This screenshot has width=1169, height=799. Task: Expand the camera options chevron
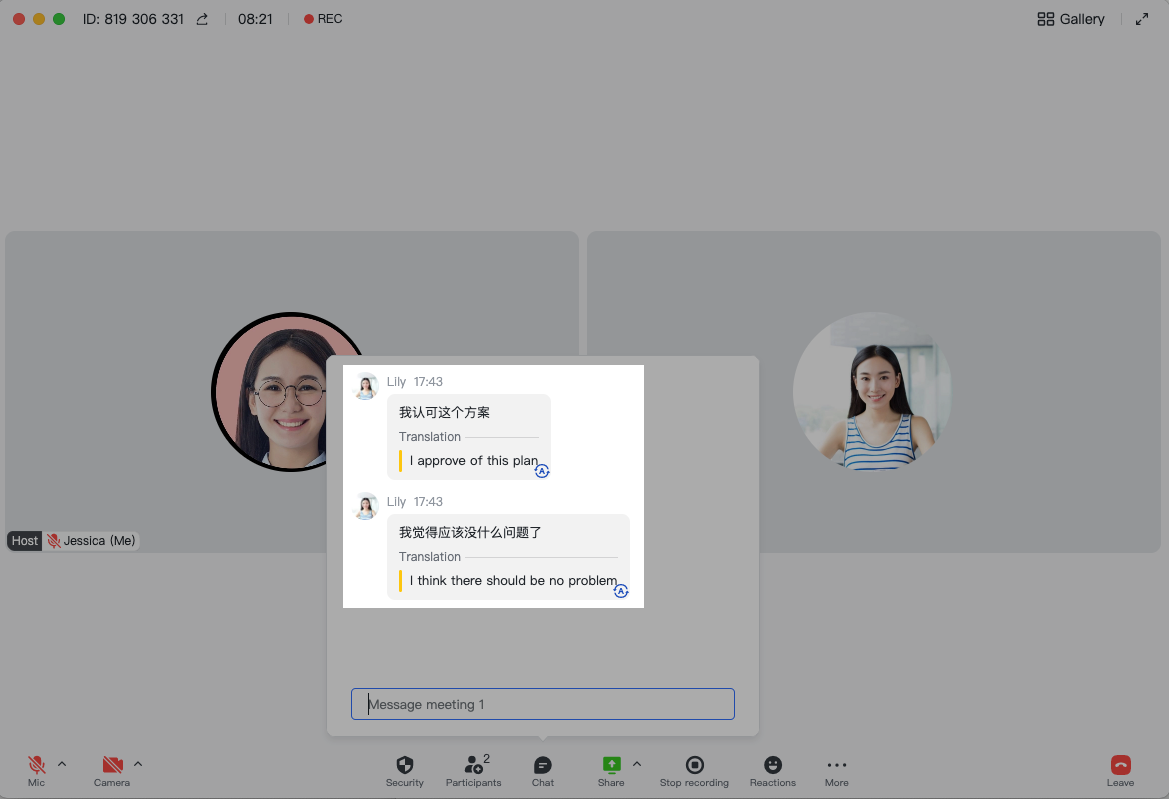tap(137, 762)
